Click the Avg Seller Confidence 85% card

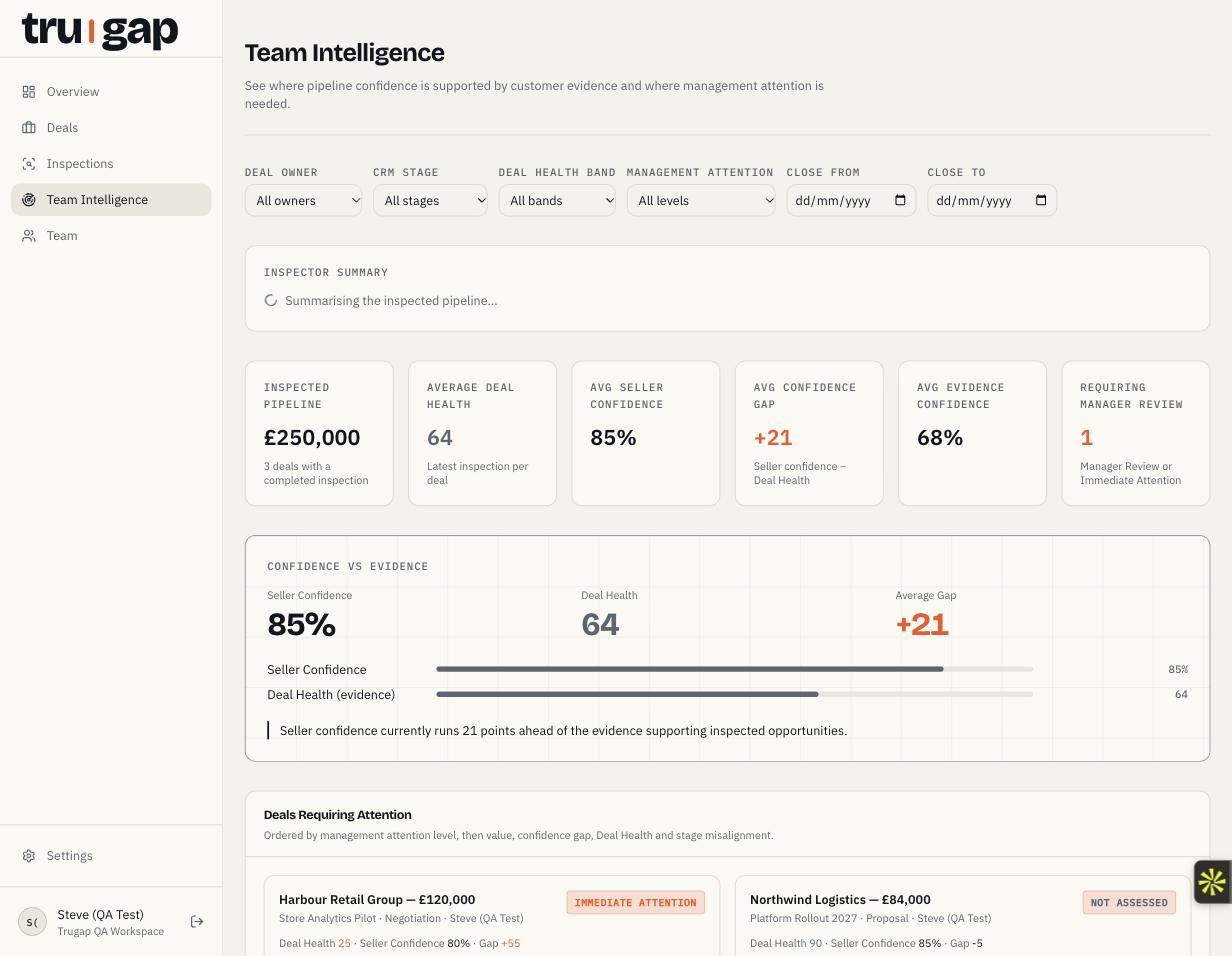coord(646,433)
